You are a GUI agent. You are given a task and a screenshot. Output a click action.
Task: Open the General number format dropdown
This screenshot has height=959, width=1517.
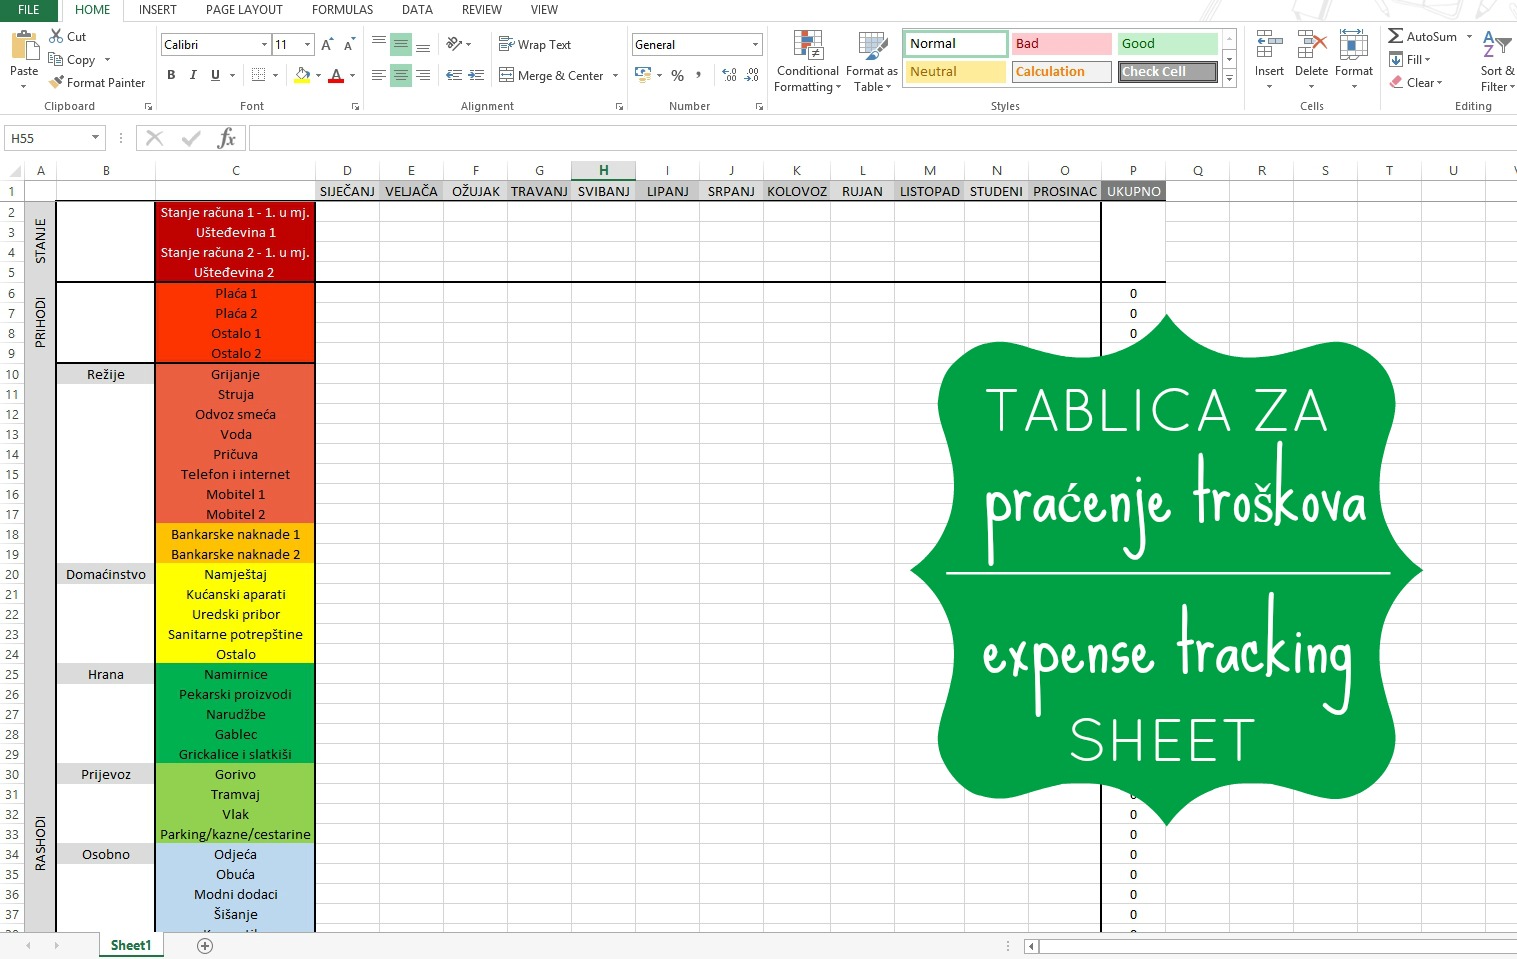(x=754, y=44)
